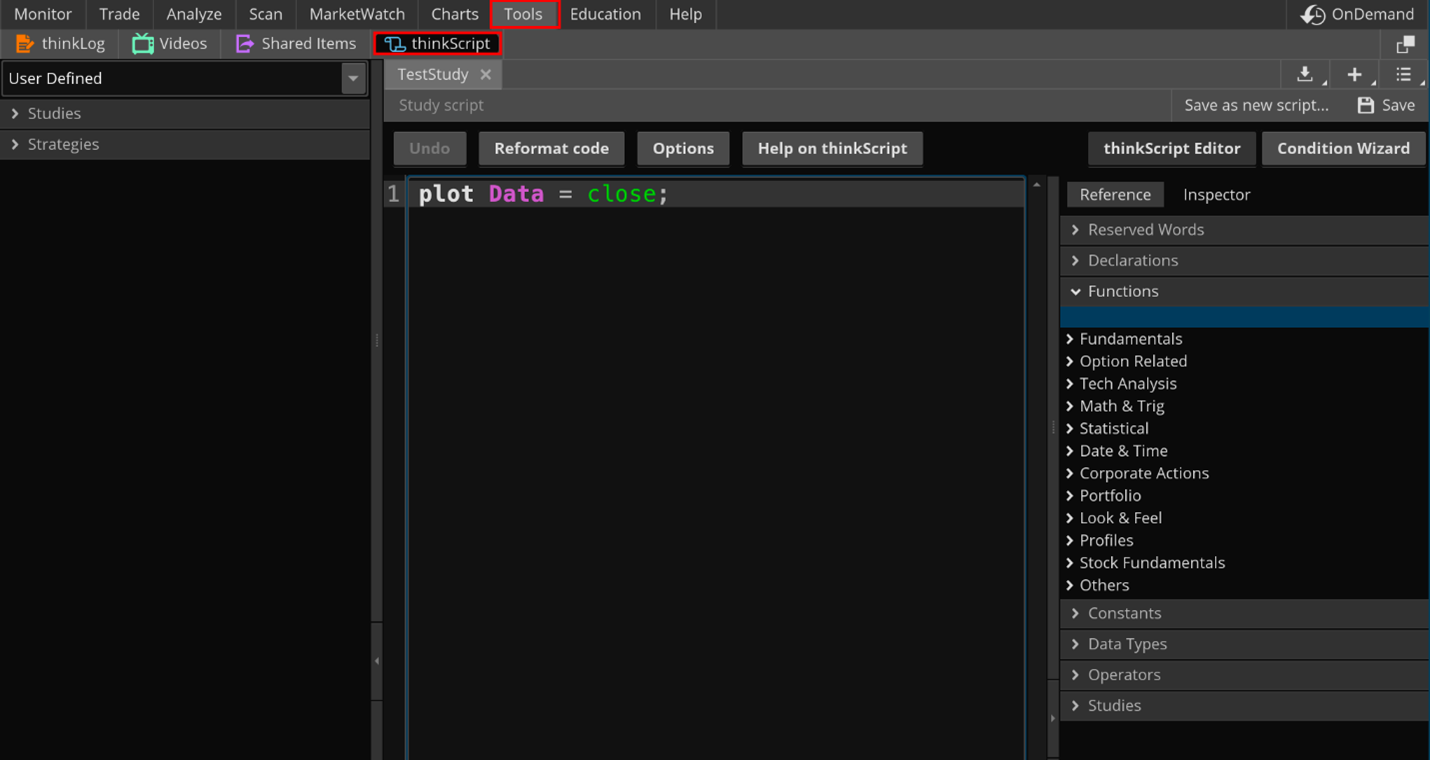Image resolution: width=1430 pixels, height=760 pixels.
Task: Click the Functions search field
Action: click(x=1244, y=318)
